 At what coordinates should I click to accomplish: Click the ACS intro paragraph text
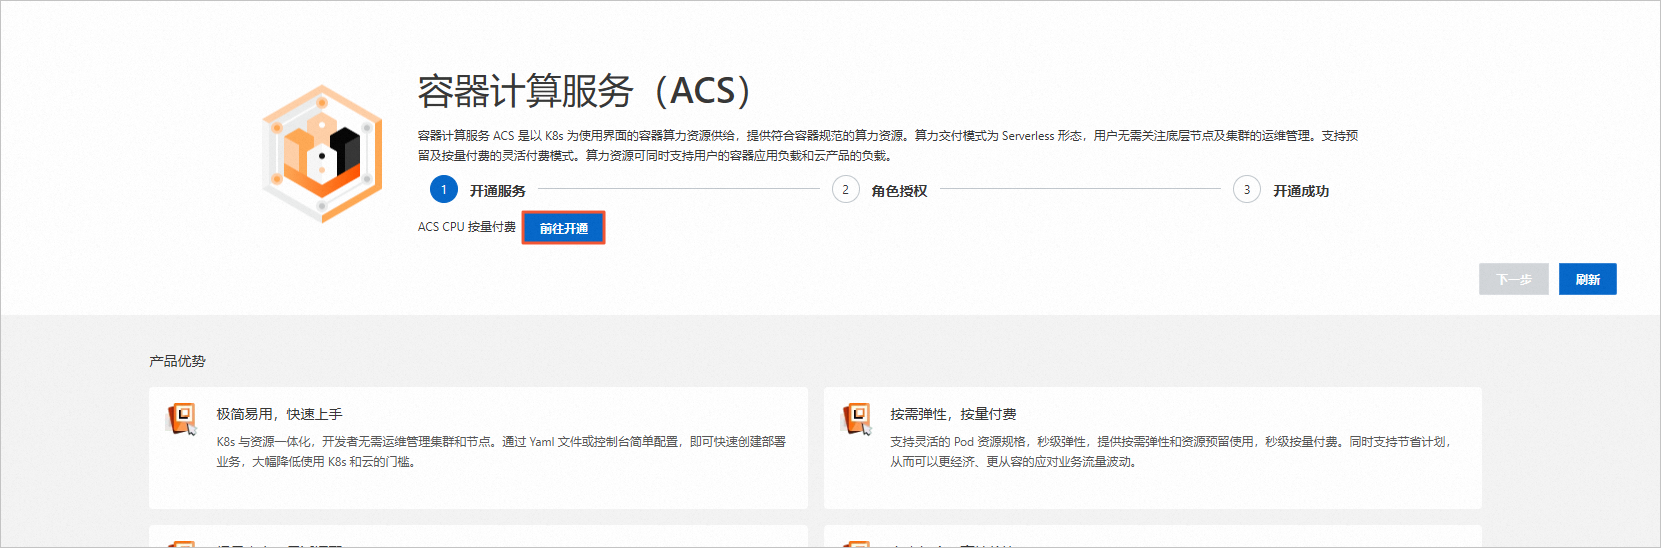point(888,145)
